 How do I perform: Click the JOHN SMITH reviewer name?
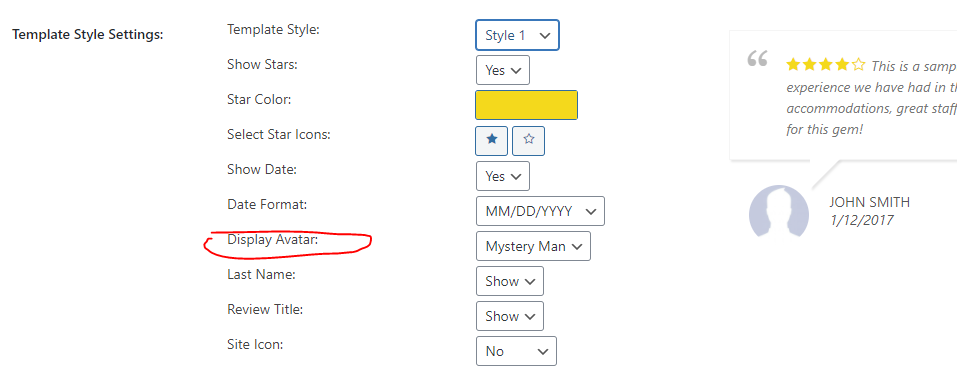[x=869, y=202]
